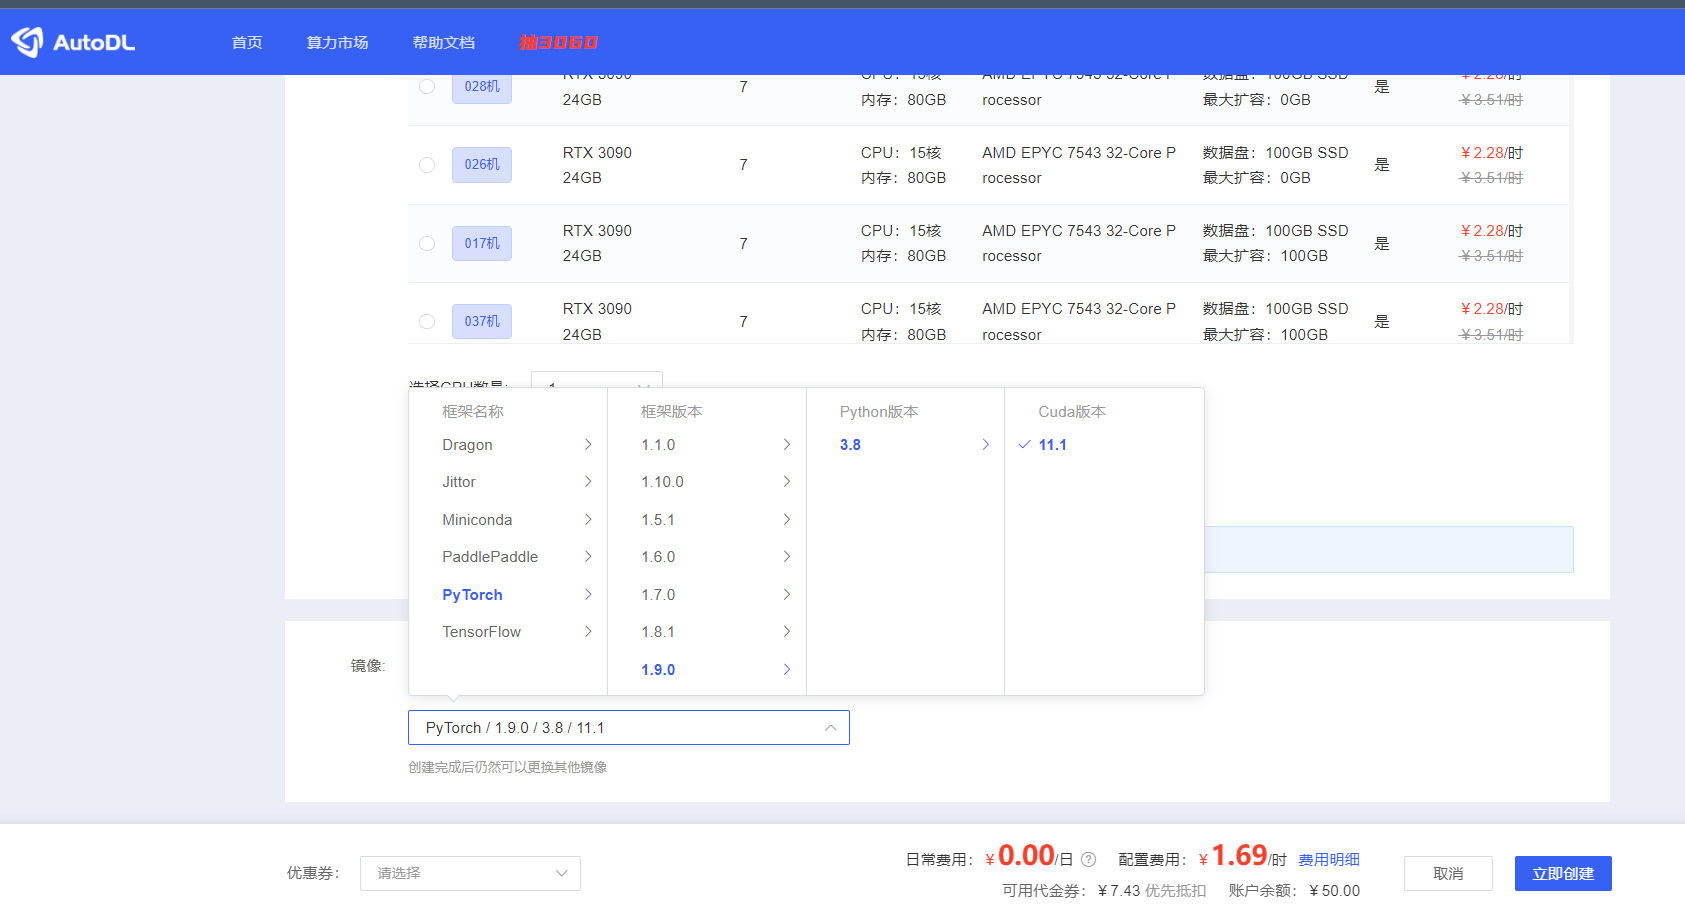Open the coupon 请选择 dropdown

[x=470, y=873]
